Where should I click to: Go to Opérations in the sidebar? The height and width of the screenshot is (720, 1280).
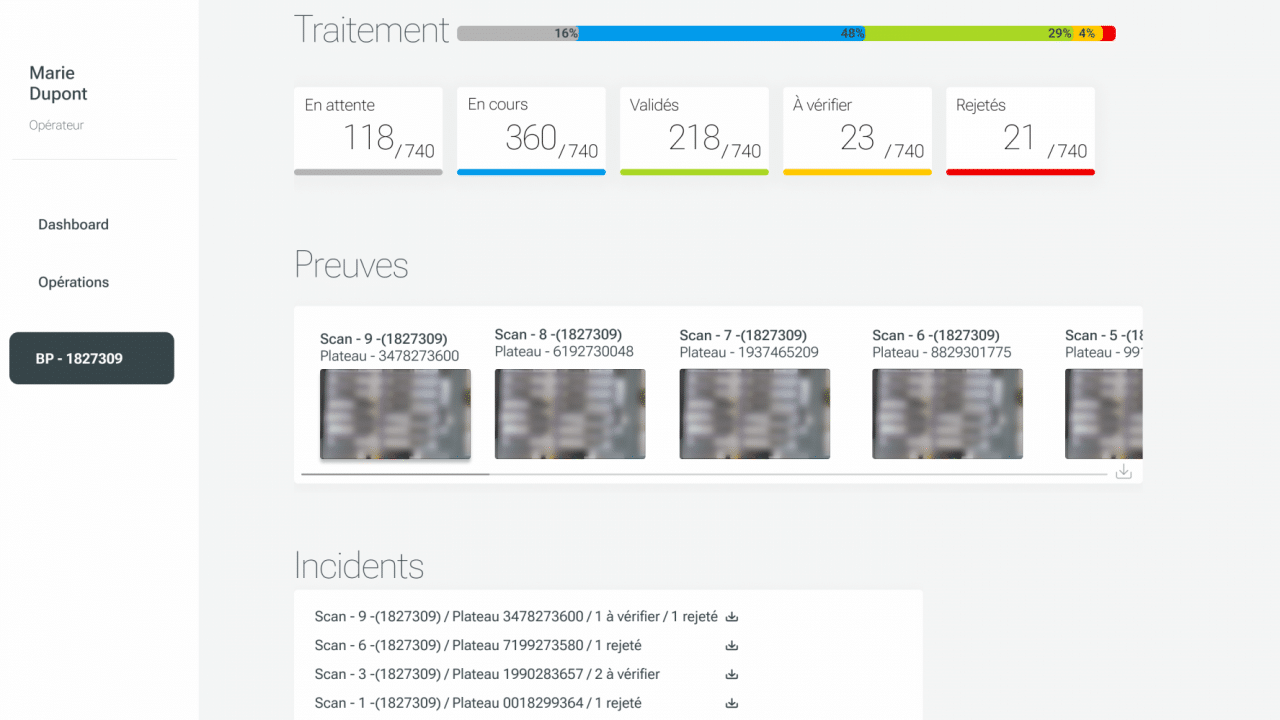tap(73, 282)
